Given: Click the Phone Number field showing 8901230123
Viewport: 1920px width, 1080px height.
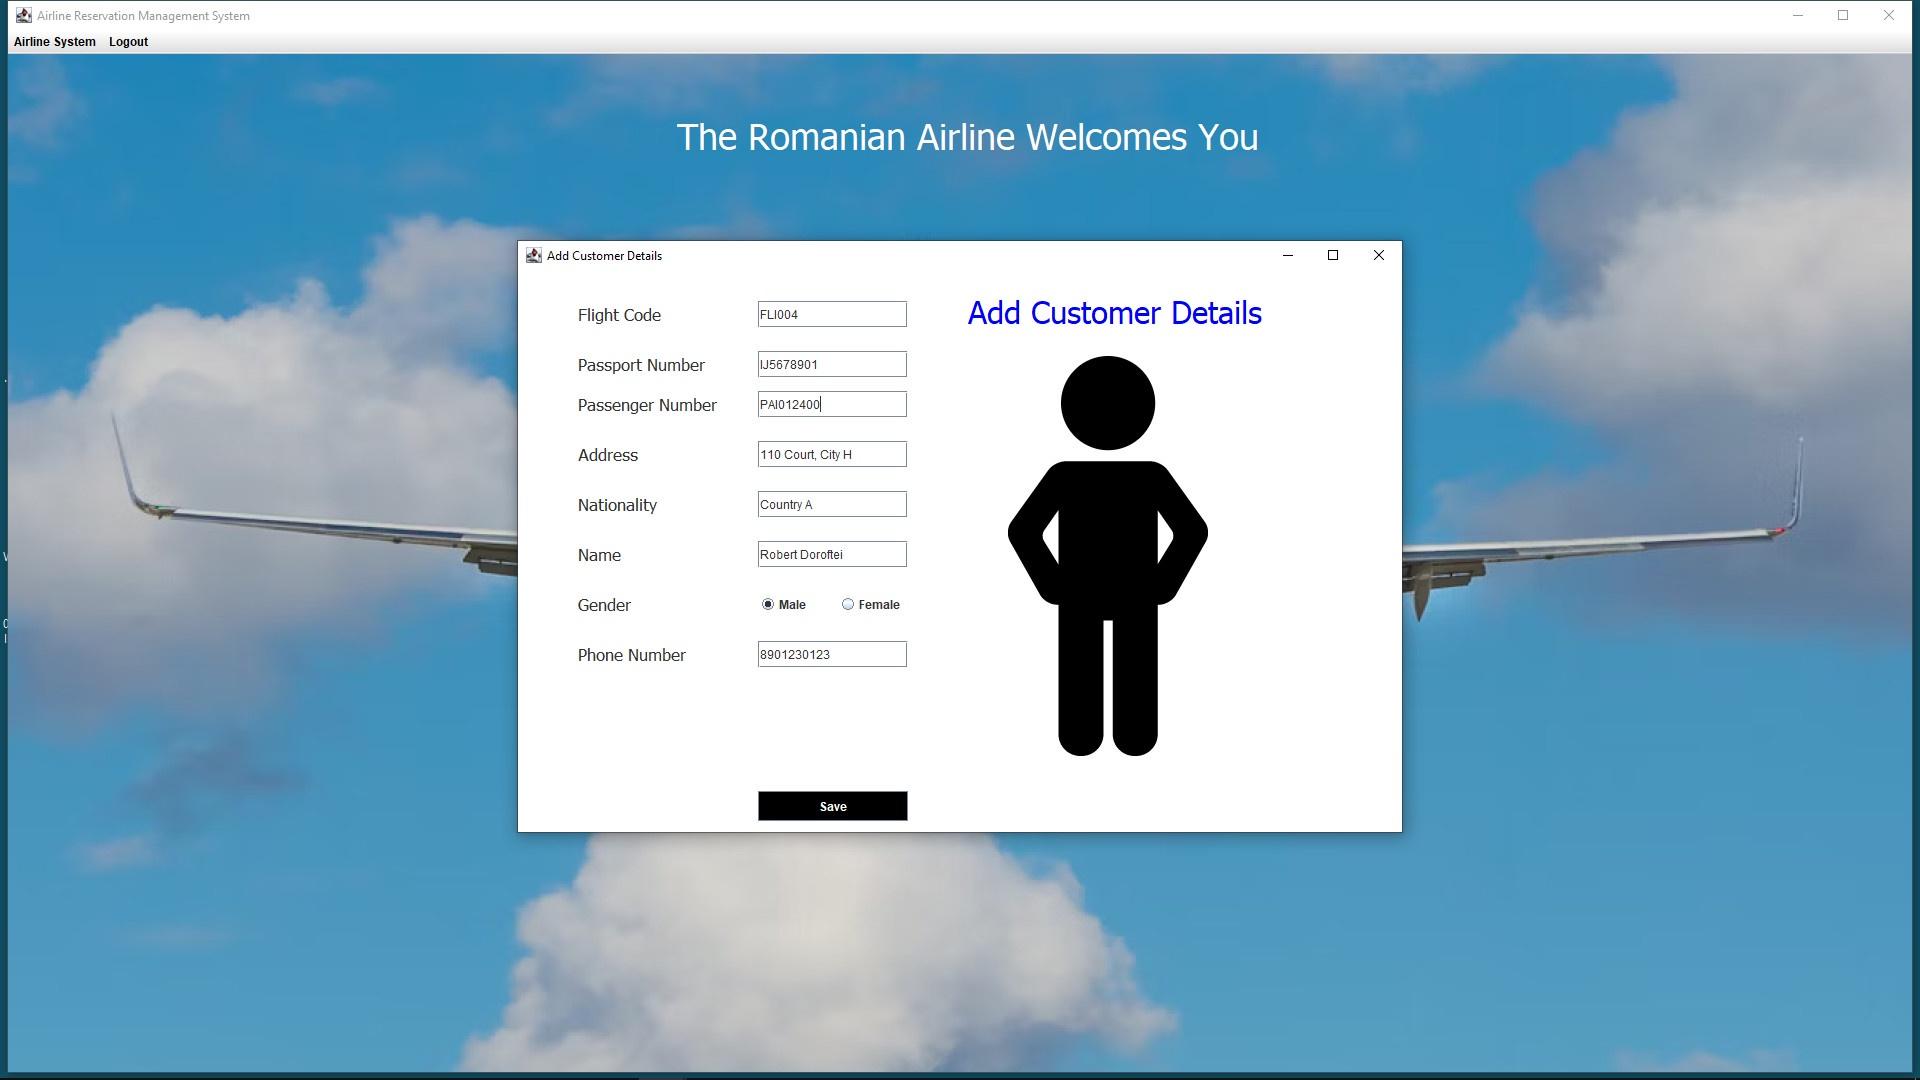Looking at the screenshot, I should (x=832, y=654).
